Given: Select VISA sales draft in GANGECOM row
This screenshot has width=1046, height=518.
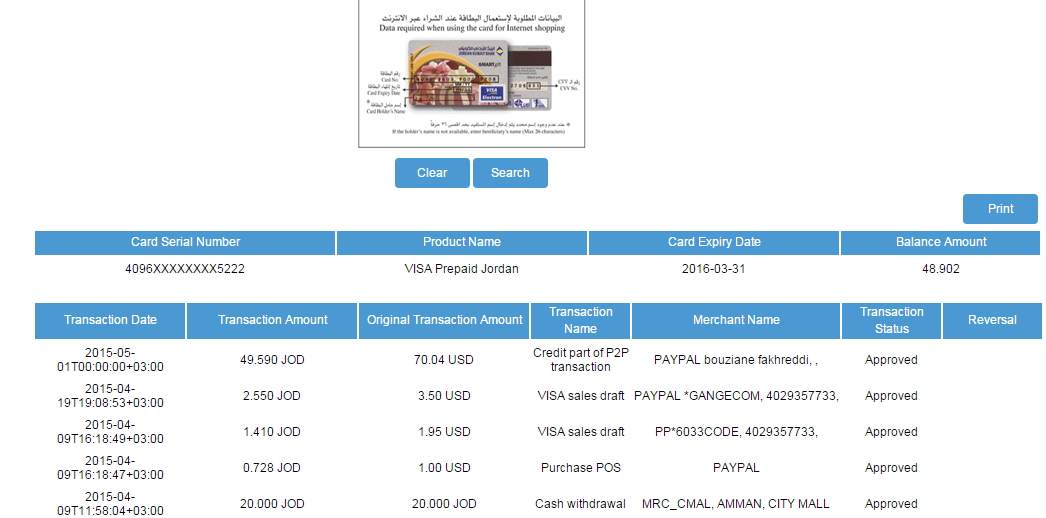Looking at the screenshot, I should point(580,396).
